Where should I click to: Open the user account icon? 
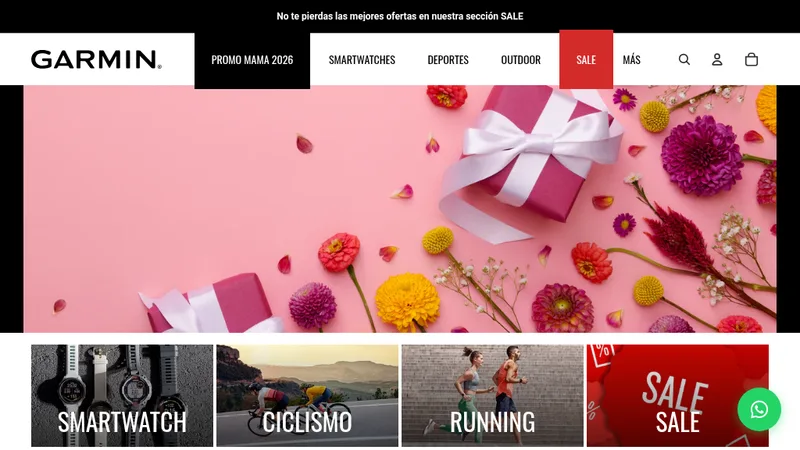[x=717, y=60]
